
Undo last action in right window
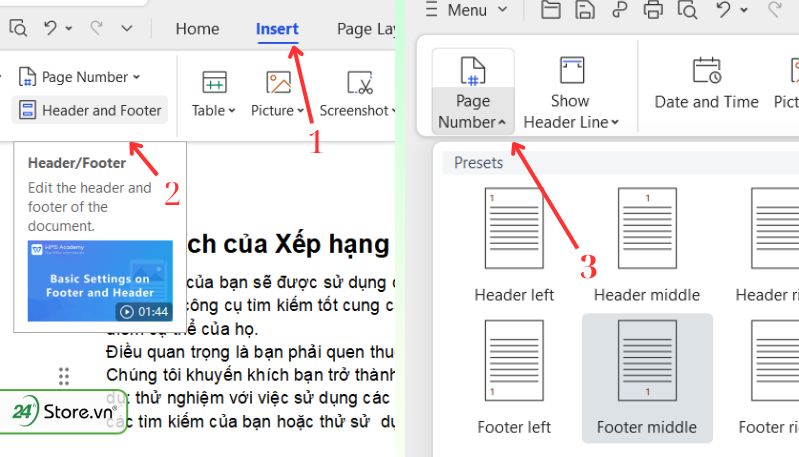tap(723, 9)
